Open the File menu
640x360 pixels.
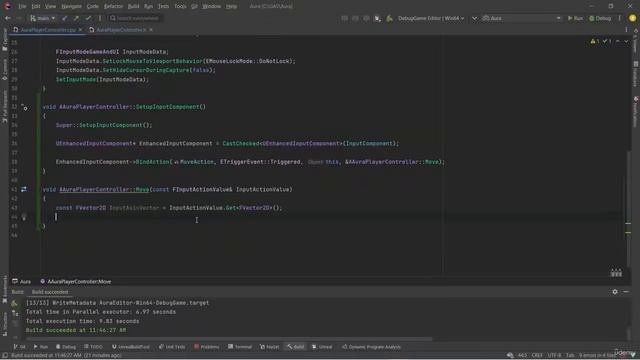click(22, 6)
